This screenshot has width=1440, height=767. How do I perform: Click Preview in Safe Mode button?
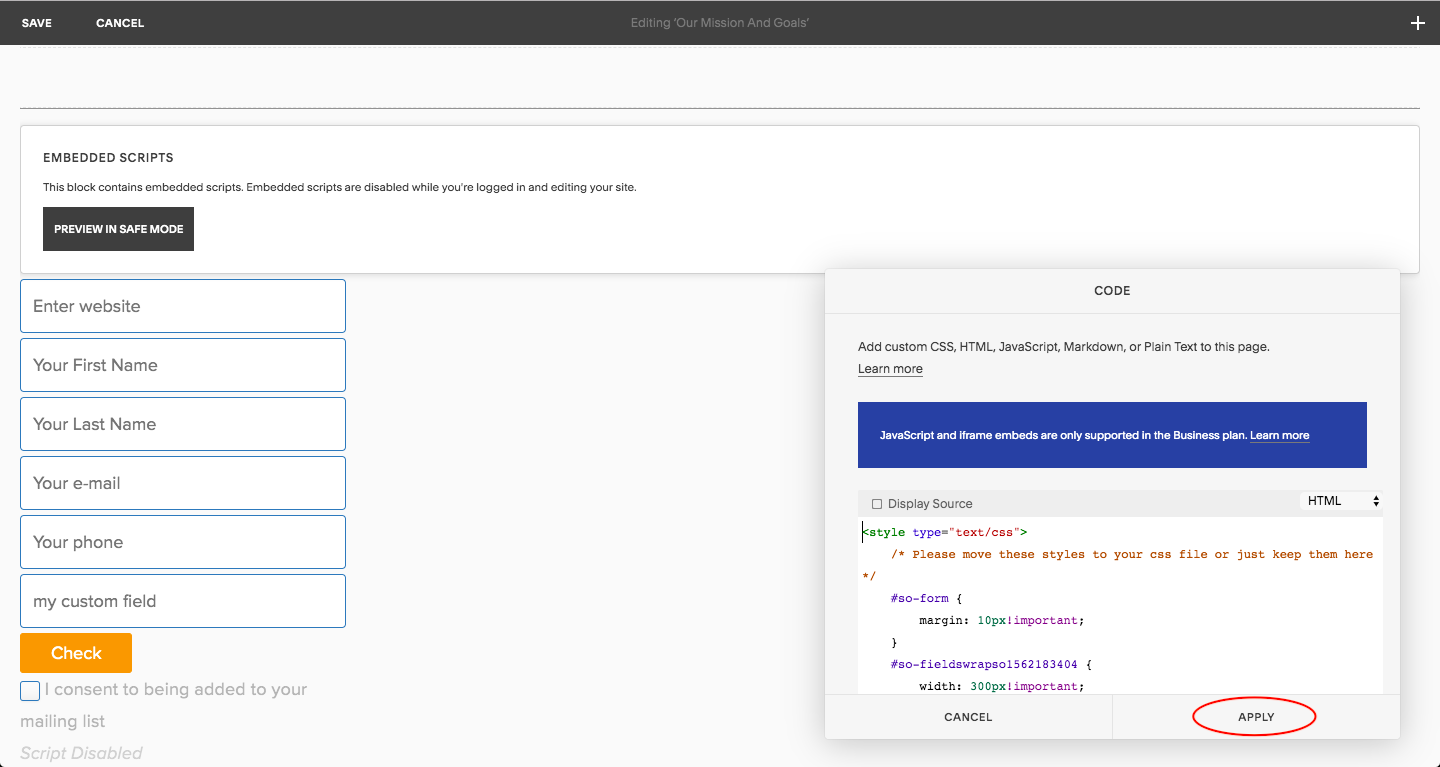coord(118,229)
